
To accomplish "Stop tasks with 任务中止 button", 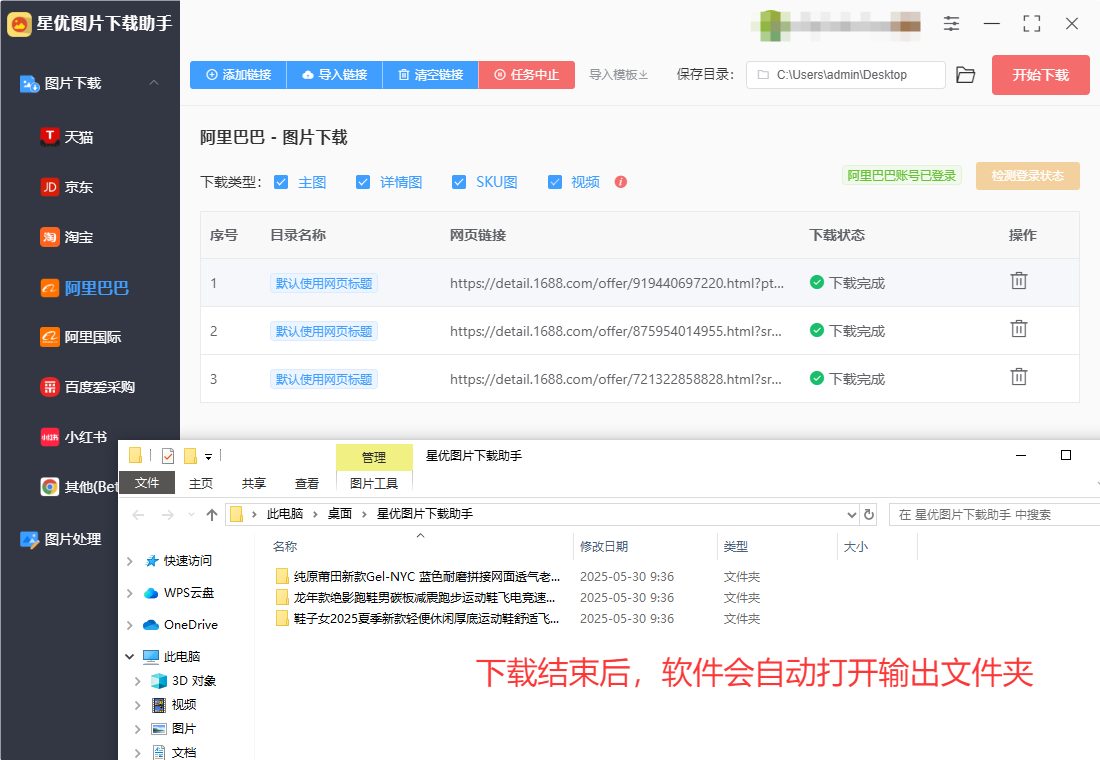I will point(527,75).
